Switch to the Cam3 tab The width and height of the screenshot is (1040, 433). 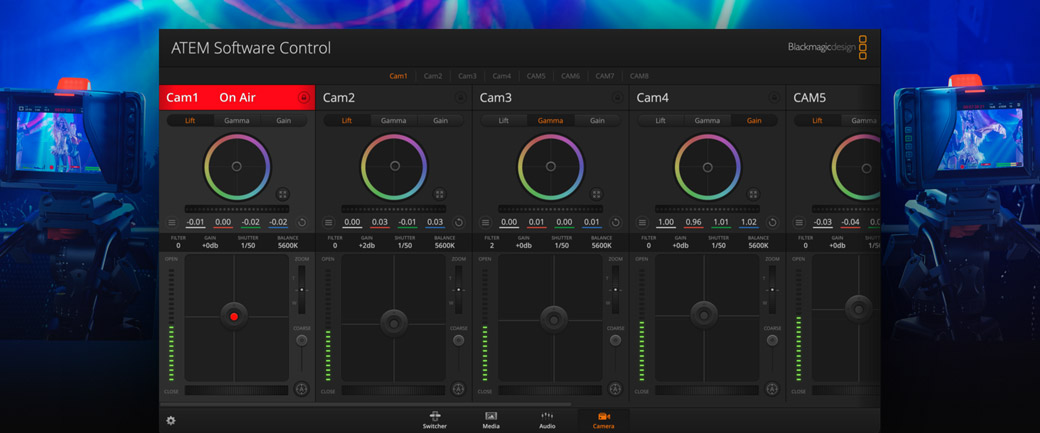(x=467, y=76)
